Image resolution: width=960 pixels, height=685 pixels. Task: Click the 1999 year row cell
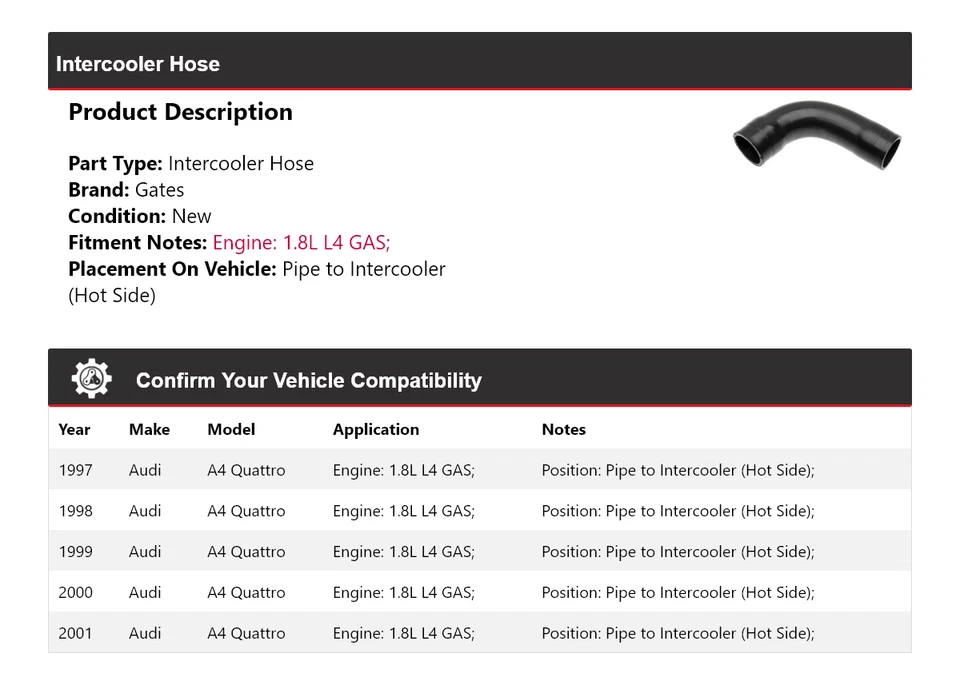[75, 552]
